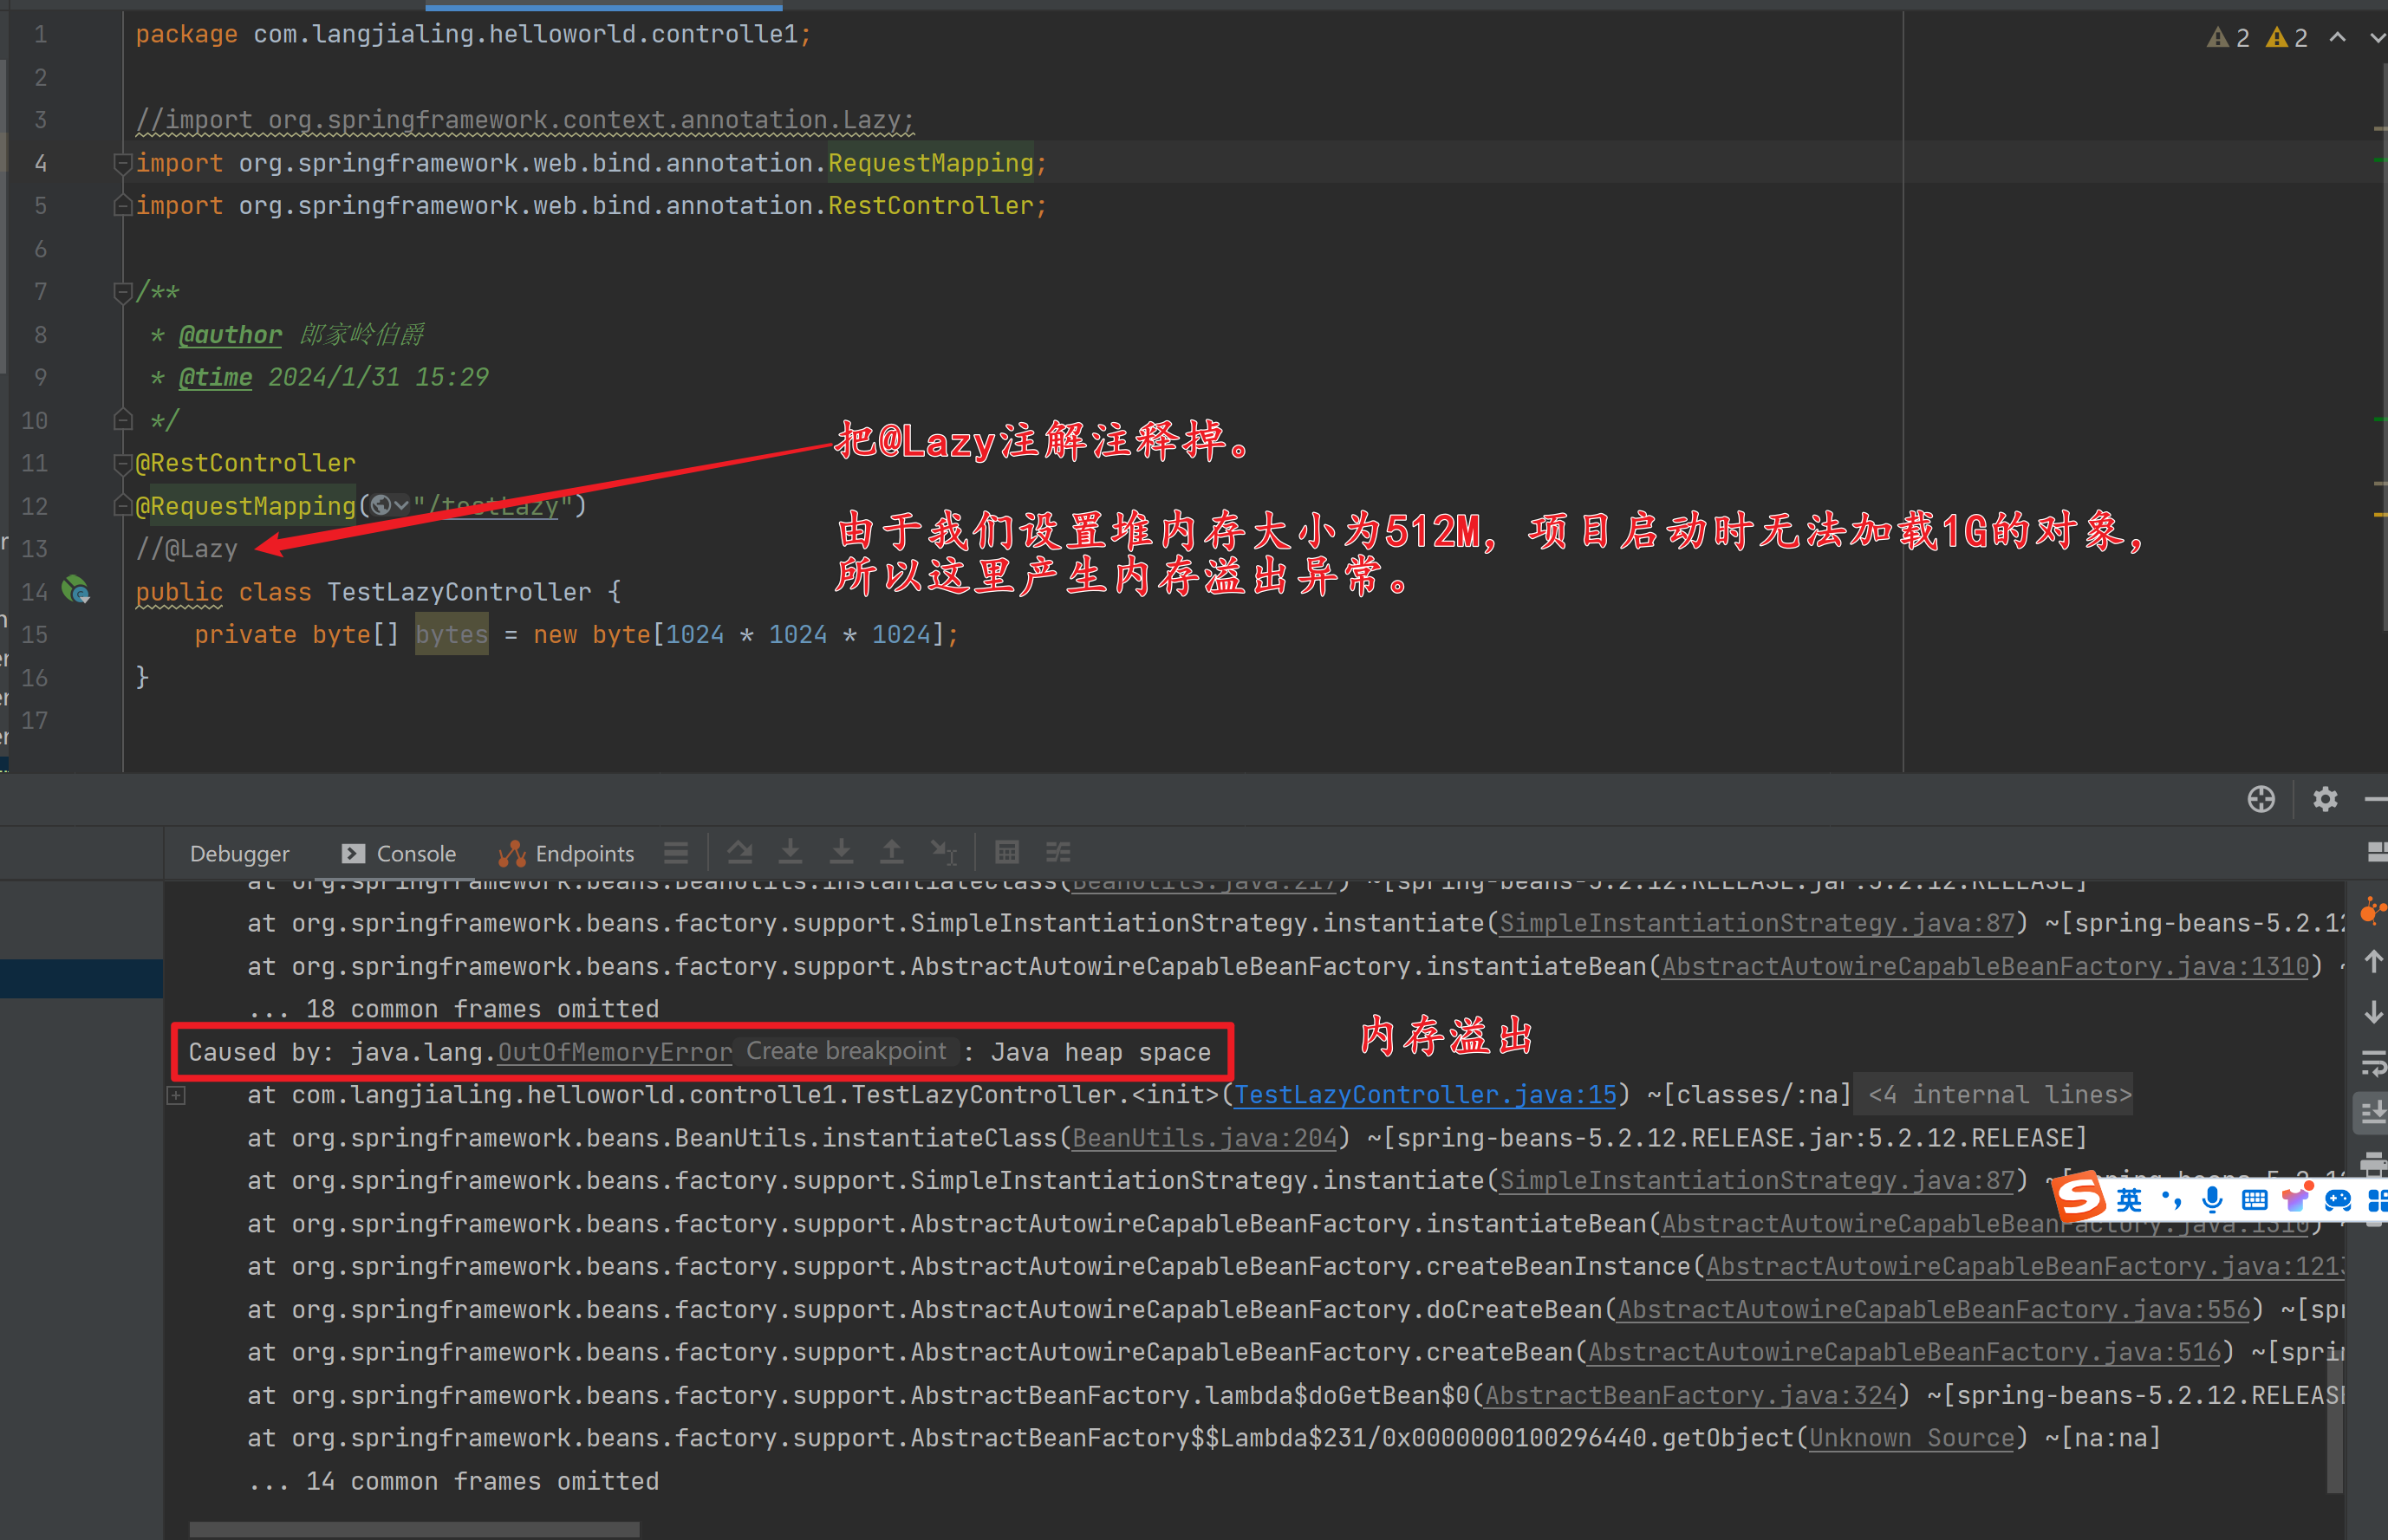Image resolution: width=2388 pixels, height=1540 pixels.
Task: Click the first warning triangle in the editor corner
Action: (2217, 38)
